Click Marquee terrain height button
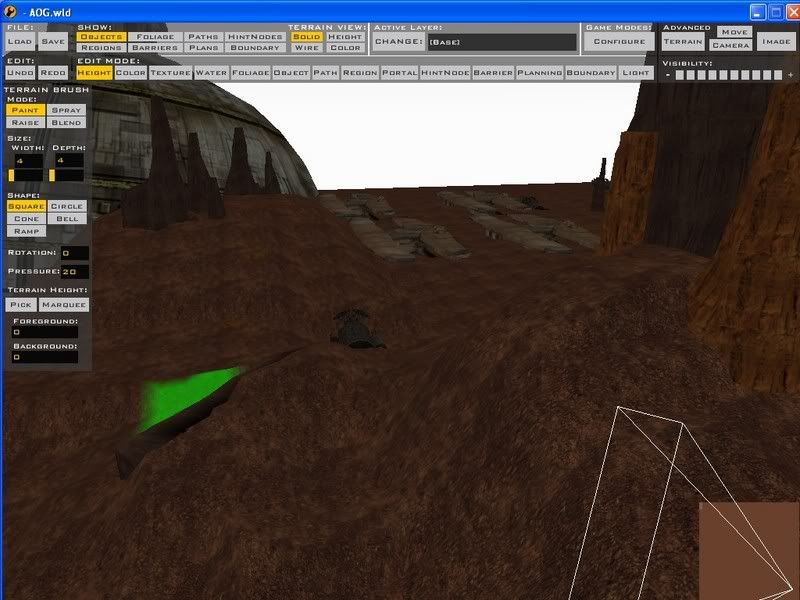Image resolution: width=800 pixels, height=600 pixels. [x=64, y=305]
